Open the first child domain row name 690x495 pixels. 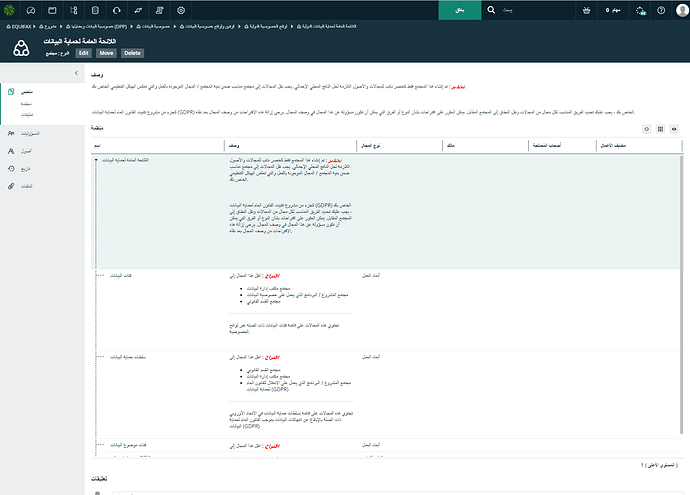click(121, 275)
